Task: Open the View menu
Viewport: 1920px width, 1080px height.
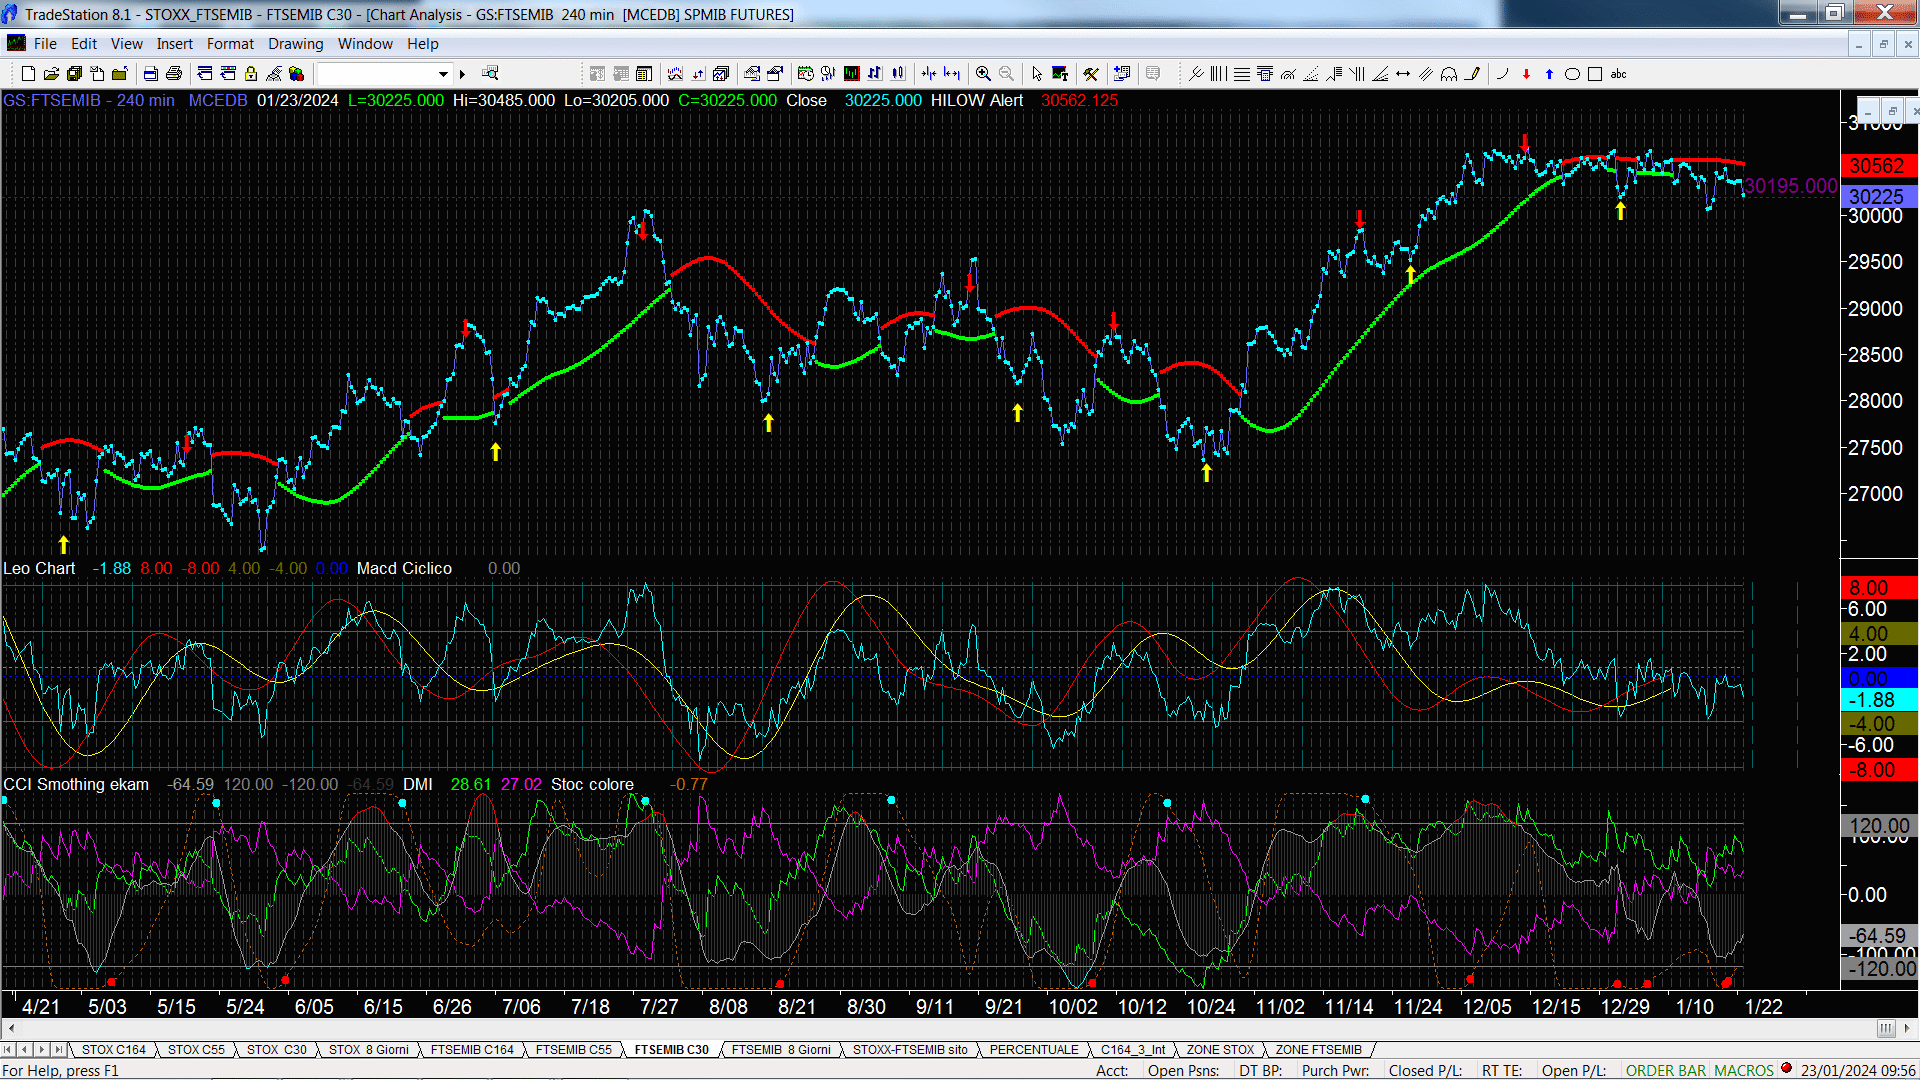Action: [126, 44]
